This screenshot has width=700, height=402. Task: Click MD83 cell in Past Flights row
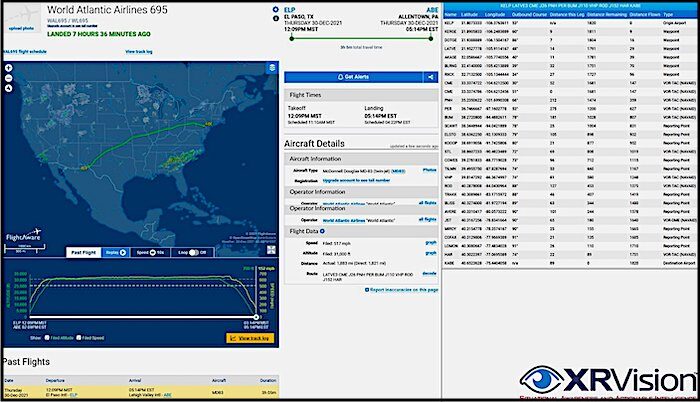click(x=217, y=393)
